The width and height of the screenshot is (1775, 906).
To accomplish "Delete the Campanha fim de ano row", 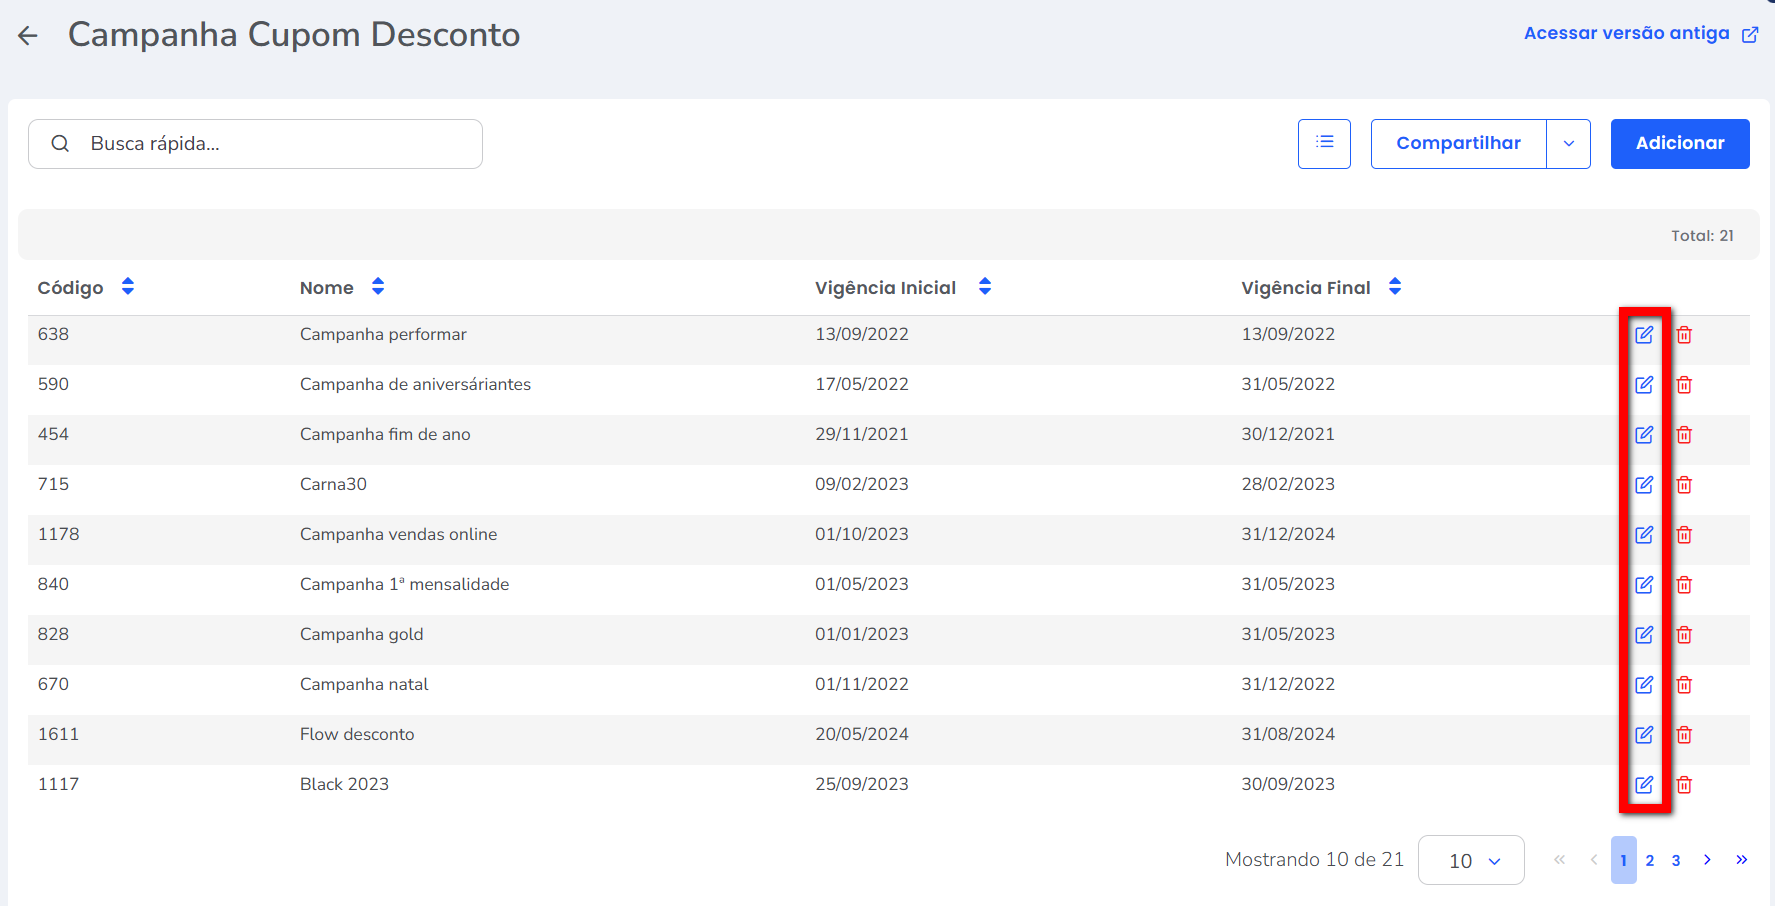I will (1684, 435).
